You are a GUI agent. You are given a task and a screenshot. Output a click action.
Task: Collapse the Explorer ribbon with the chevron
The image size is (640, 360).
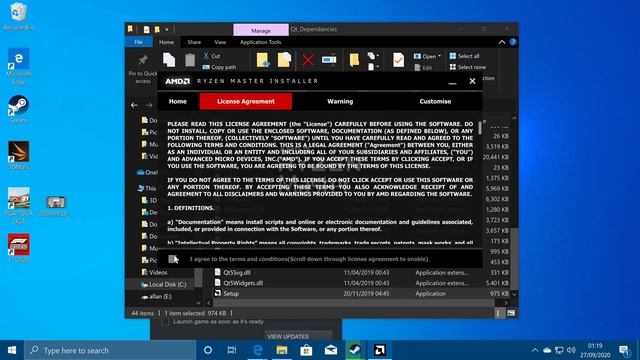502,42
